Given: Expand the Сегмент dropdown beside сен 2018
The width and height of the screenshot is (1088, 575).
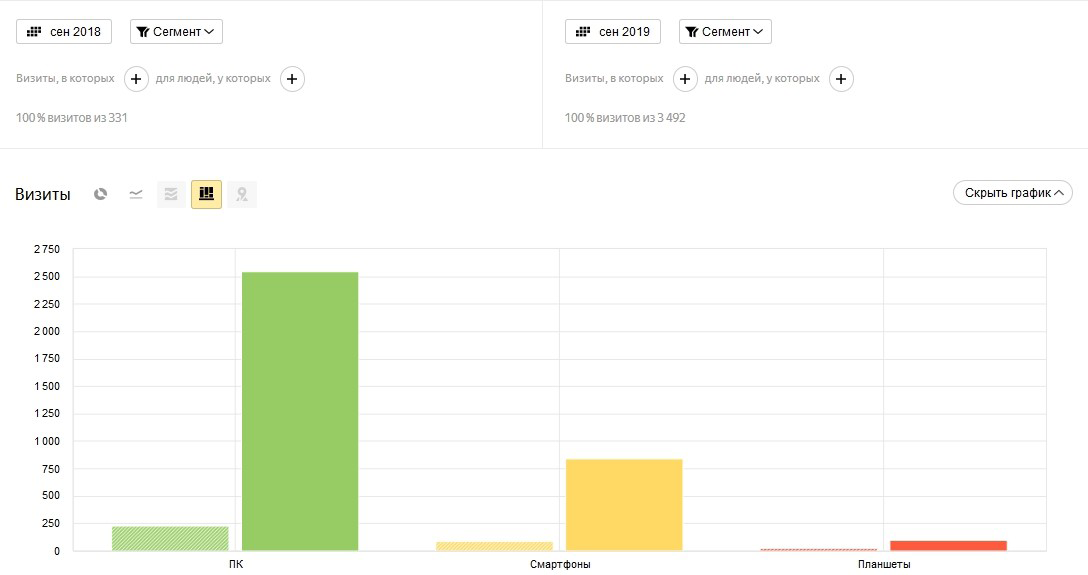Looking at the screenshot, I should tap(176, 32).
